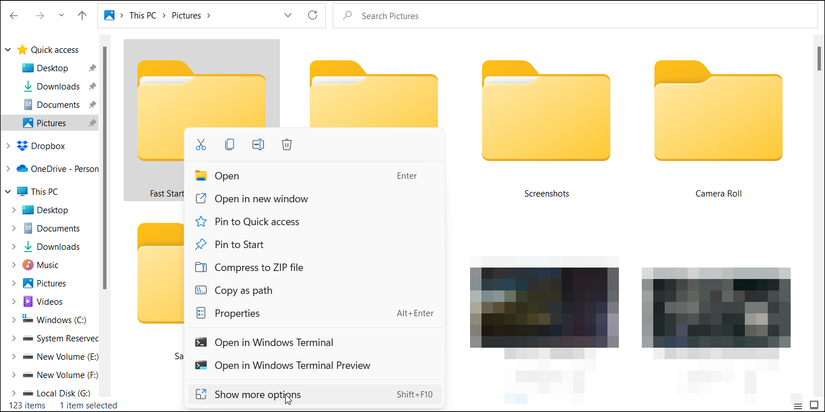Click the Cut scissors icon
Image resolution: width=825 pixels, height=412 pixels.
(x=200, y=144)
